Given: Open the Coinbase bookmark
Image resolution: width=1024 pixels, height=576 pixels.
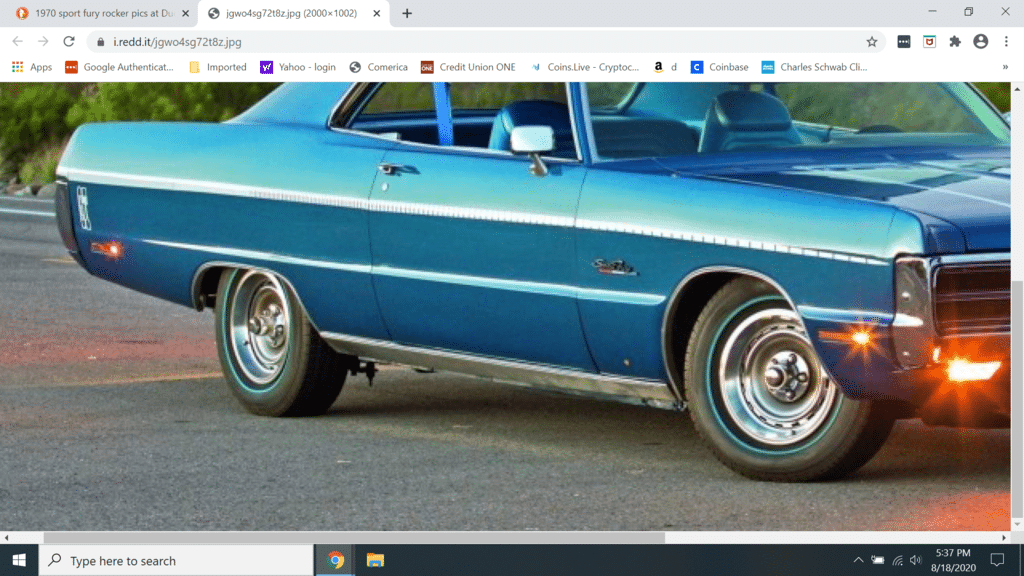Looking at the screenshot, I should [x=719, y=67].
